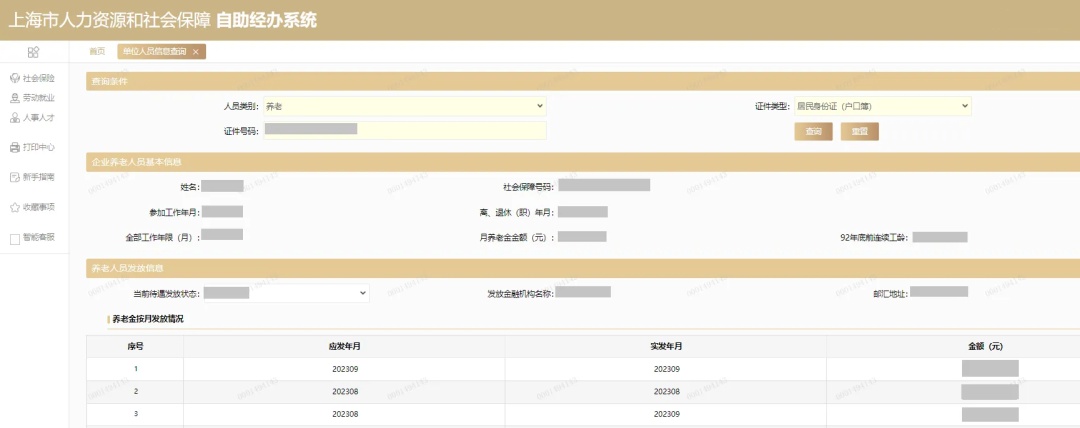Click the 企业养老人员基本信息 section header

583,162
